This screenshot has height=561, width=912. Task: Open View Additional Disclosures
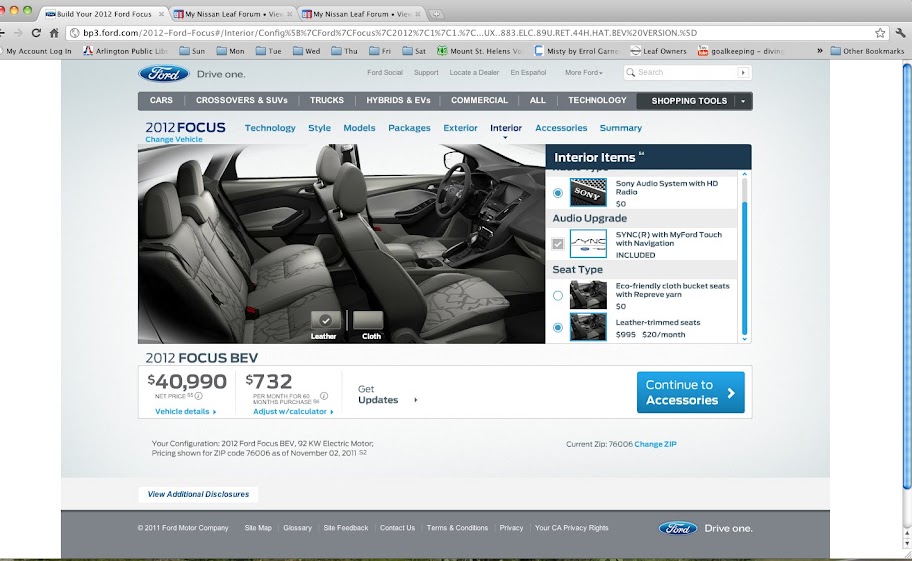point(198,494)
